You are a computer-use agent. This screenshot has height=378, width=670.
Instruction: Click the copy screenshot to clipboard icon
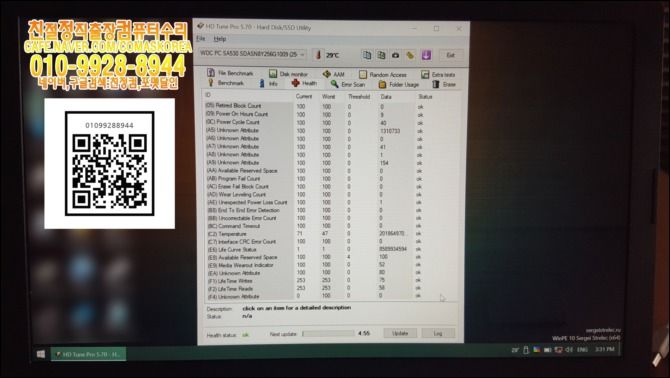click(381, 55)
